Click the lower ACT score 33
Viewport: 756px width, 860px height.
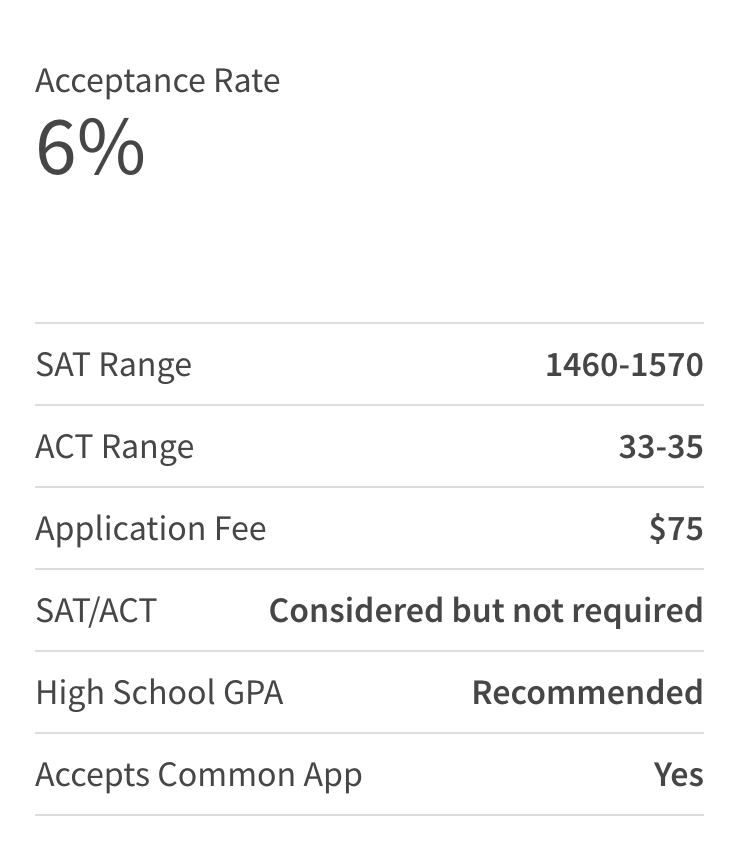coord(636,447)
